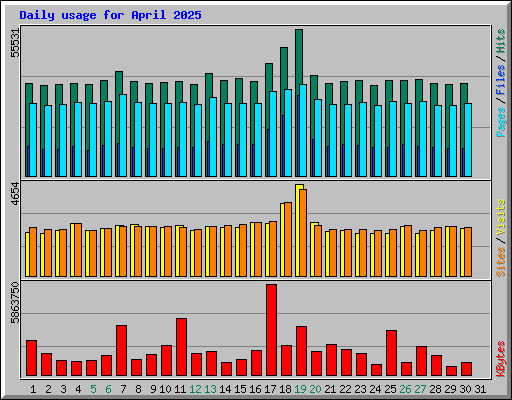The width and height of the screenshot is (512, 400).
Task: Click the red KBytes bar for day 11
Action: pos(181,347)
